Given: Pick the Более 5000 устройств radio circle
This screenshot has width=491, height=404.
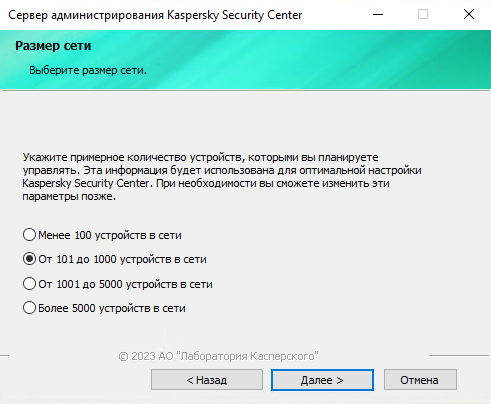Looking at the screenshot, I should (x=29, y=308).
